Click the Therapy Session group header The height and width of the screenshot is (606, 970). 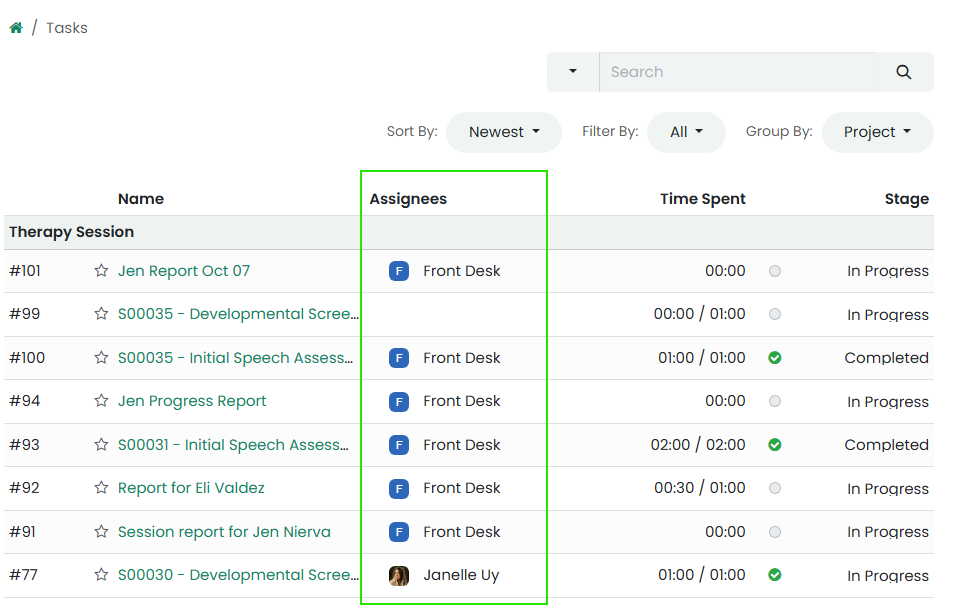(x=72, y=232)
